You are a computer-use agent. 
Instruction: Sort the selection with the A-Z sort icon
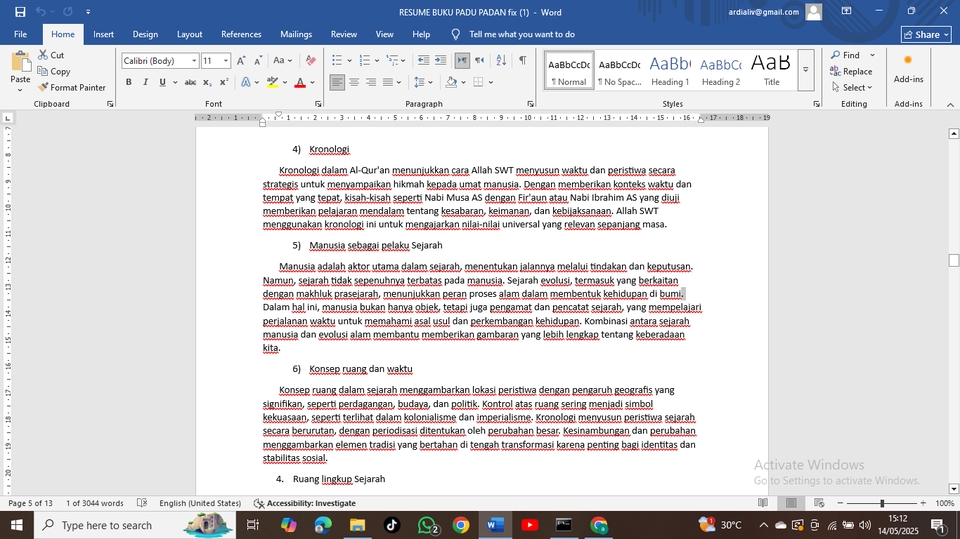(x=501, y=60)
